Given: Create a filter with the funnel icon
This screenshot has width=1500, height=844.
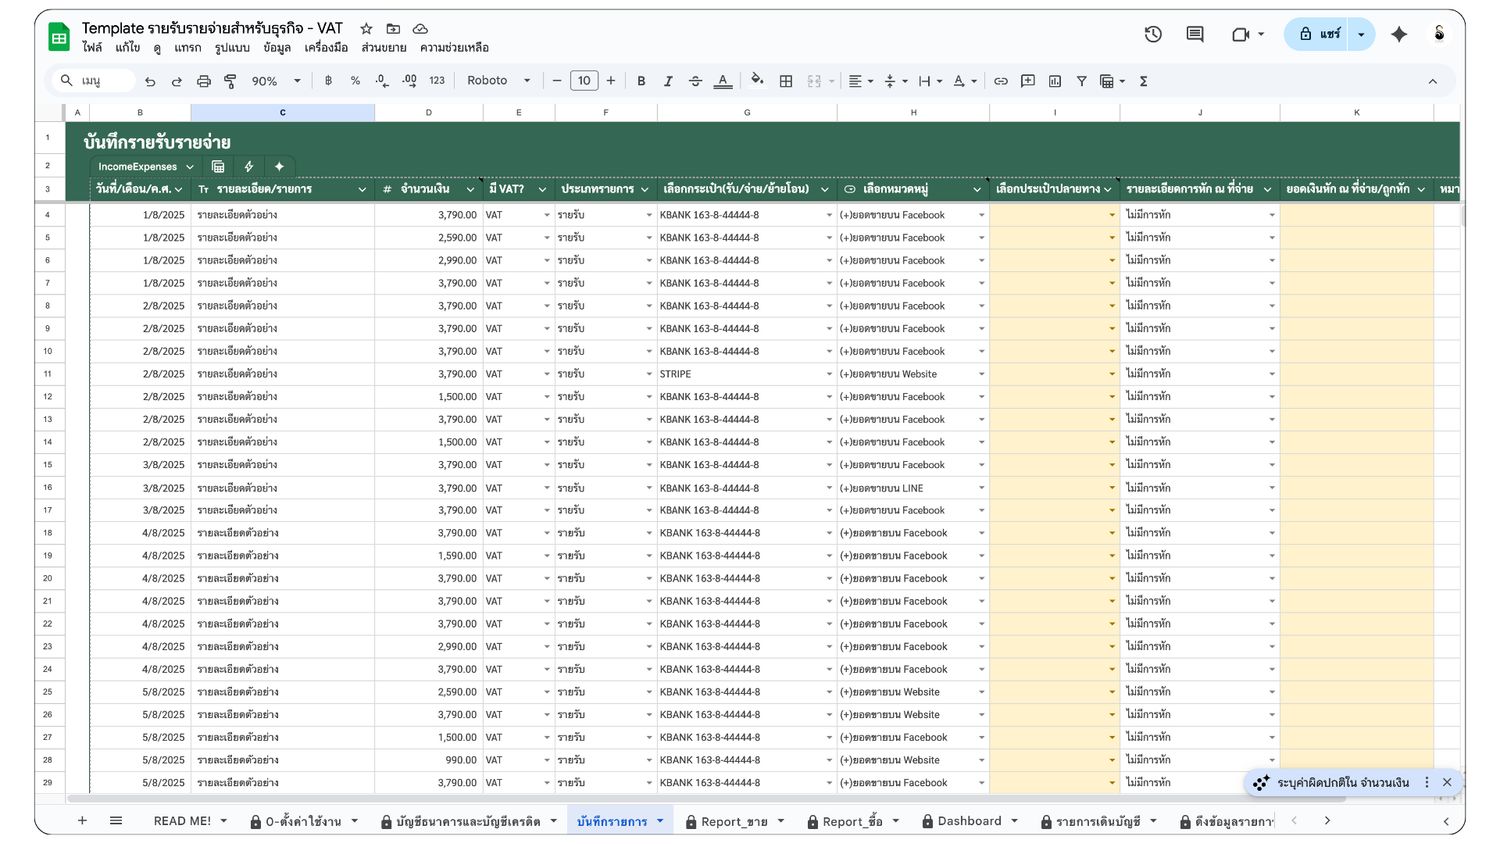Looking at the screenshot, I should click(x=1081, y=81).
